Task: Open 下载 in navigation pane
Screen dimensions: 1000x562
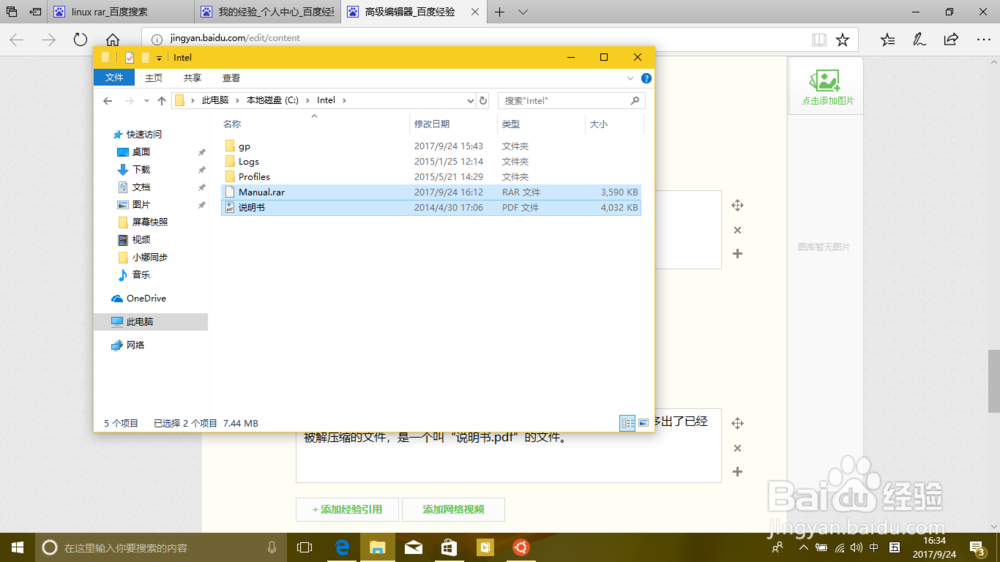Action: [141, 170]
